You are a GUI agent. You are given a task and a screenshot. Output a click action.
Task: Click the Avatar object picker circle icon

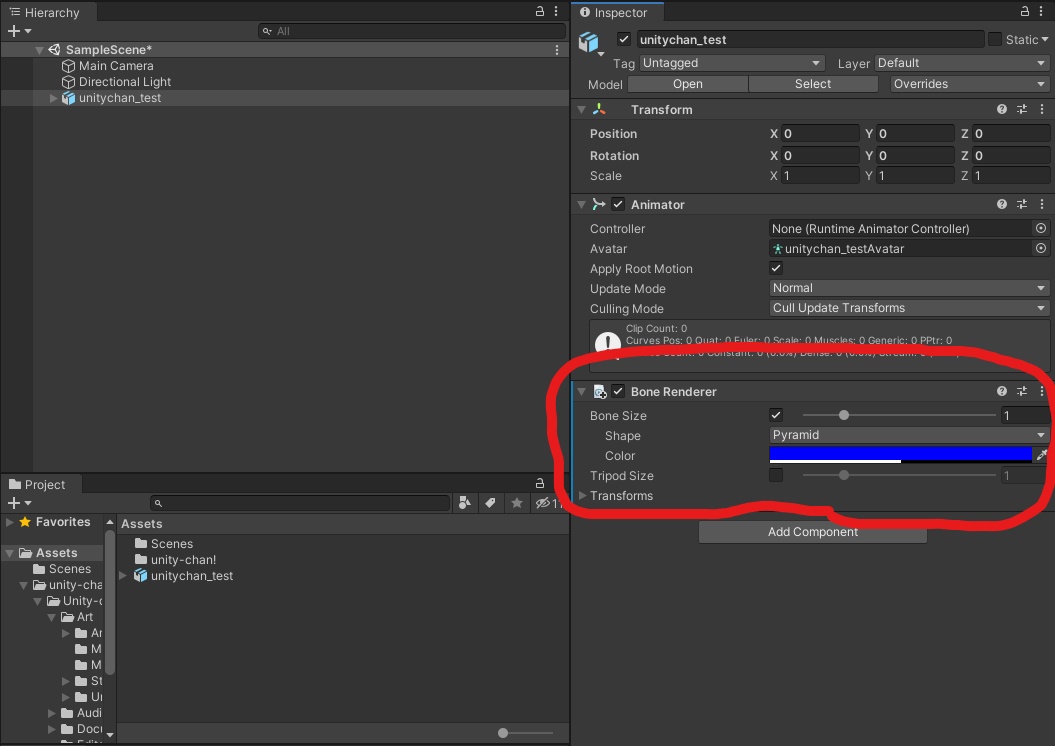click(1040, 248)
